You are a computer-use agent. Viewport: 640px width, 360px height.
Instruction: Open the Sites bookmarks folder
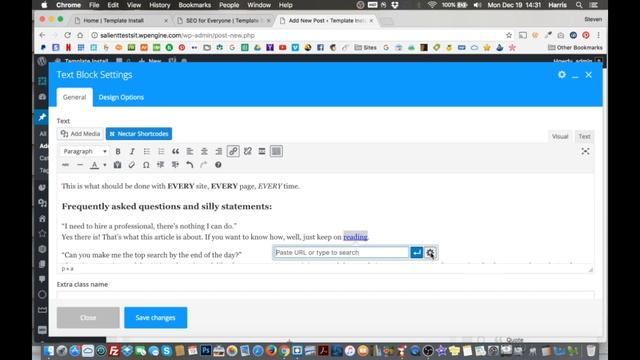(x=366, y=48)
